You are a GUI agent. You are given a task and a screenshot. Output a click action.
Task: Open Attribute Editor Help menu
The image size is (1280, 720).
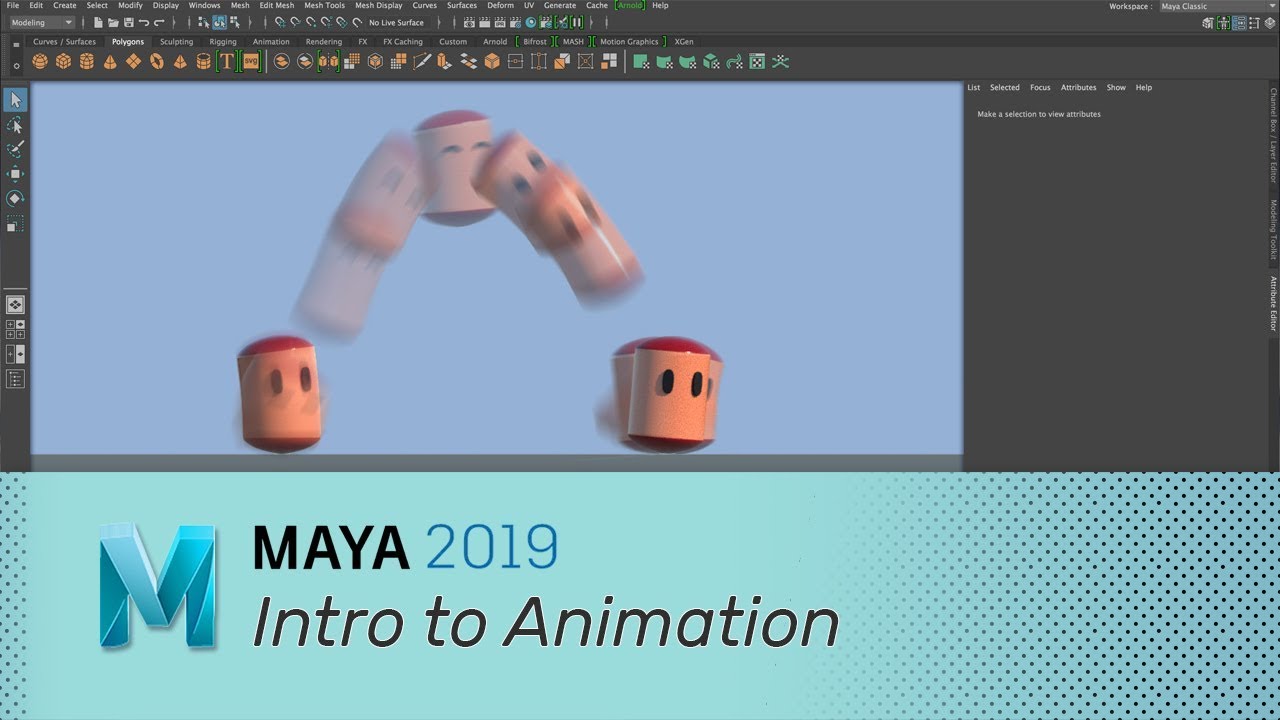1144,88
